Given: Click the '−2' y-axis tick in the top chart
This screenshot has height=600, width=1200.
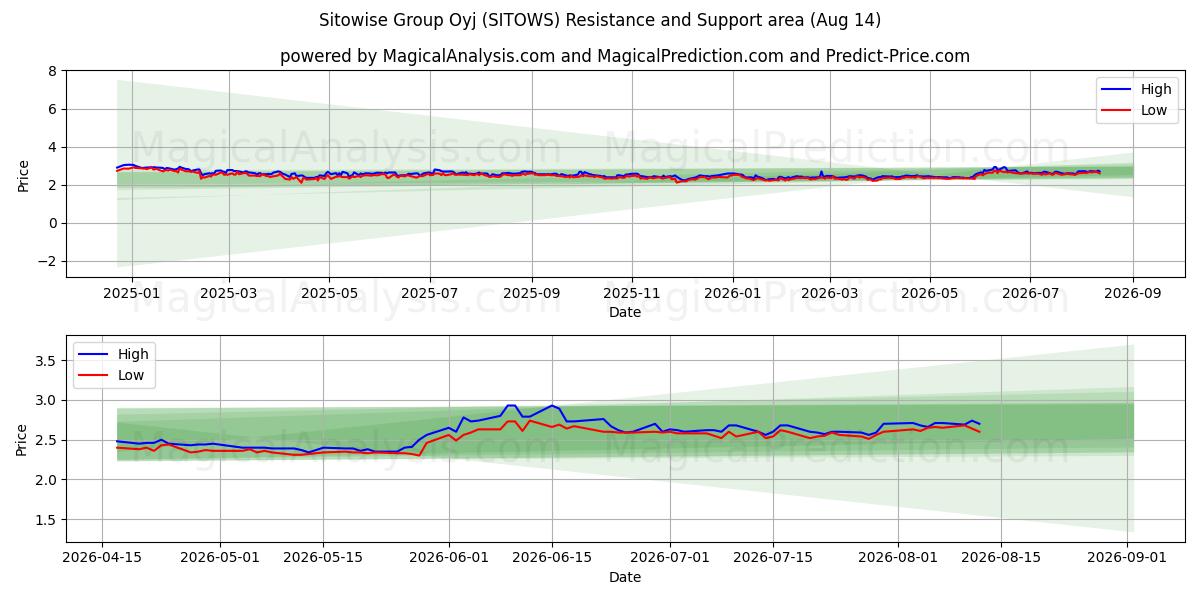Looking at the screenshot, I should (x=48, y=261).
